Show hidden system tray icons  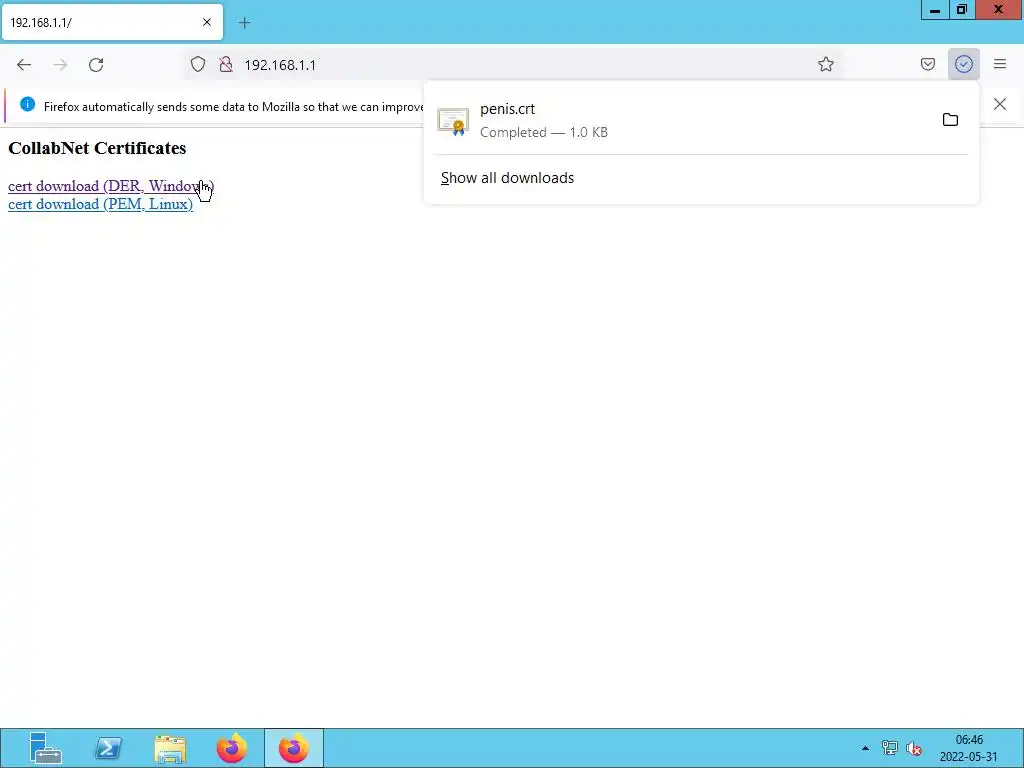click(x=865, y=748)
